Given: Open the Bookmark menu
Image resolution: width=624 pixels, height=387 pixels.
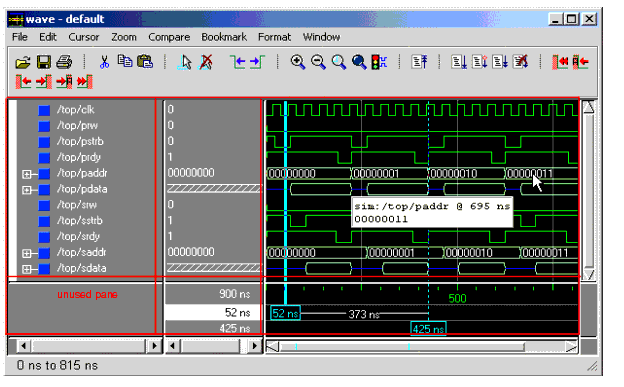Looking at the screenshot, I should click(x=224, y=37).
